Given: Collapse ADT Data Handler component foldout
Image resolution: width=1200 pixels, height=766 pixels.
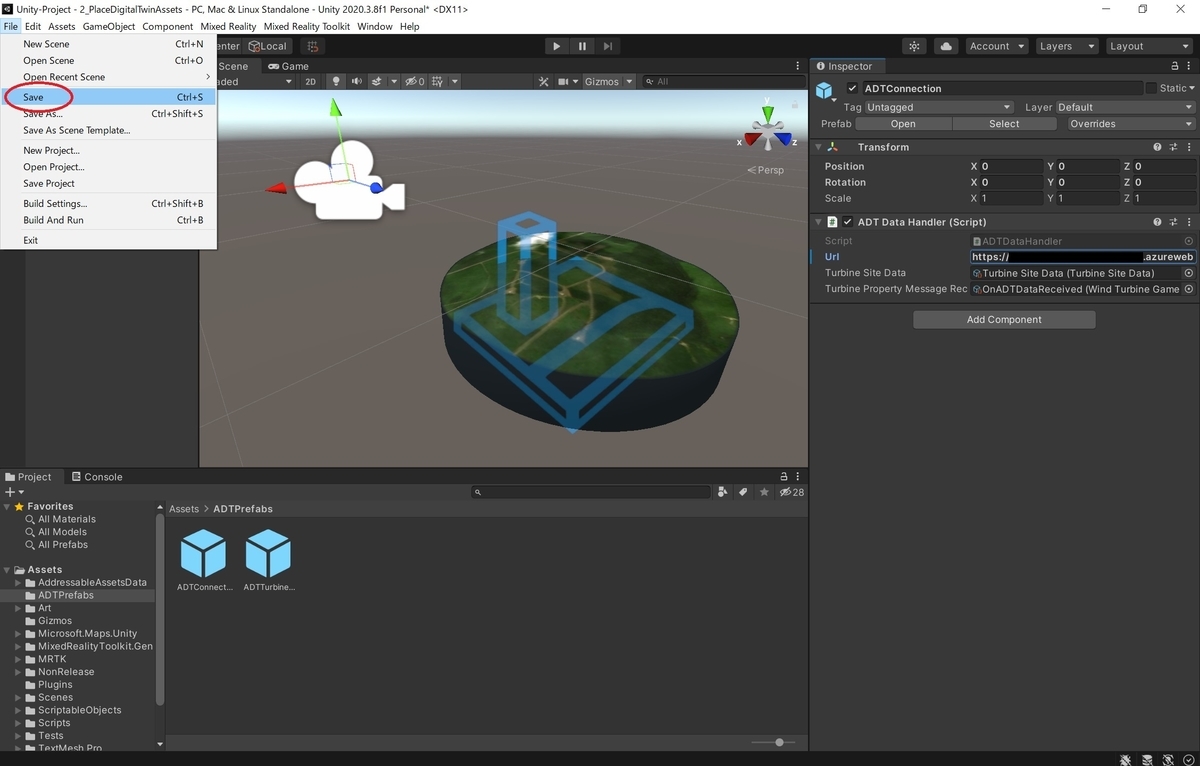Looking at the screenshot, I should [x=819, y=222].
